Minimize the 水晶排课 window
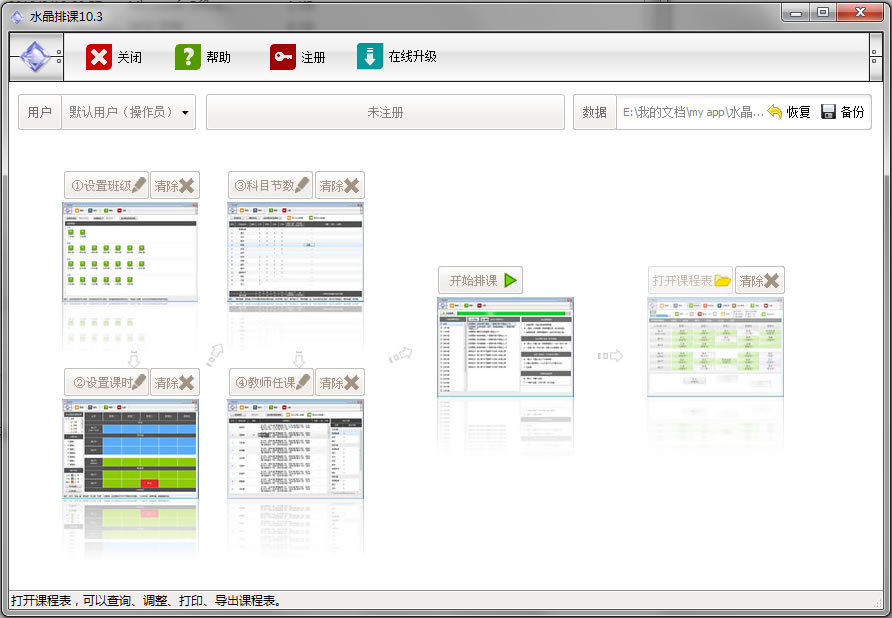Image resolution: width=892 pixels, height=618 pixels. pyautogui.click(x=795, y=13)
